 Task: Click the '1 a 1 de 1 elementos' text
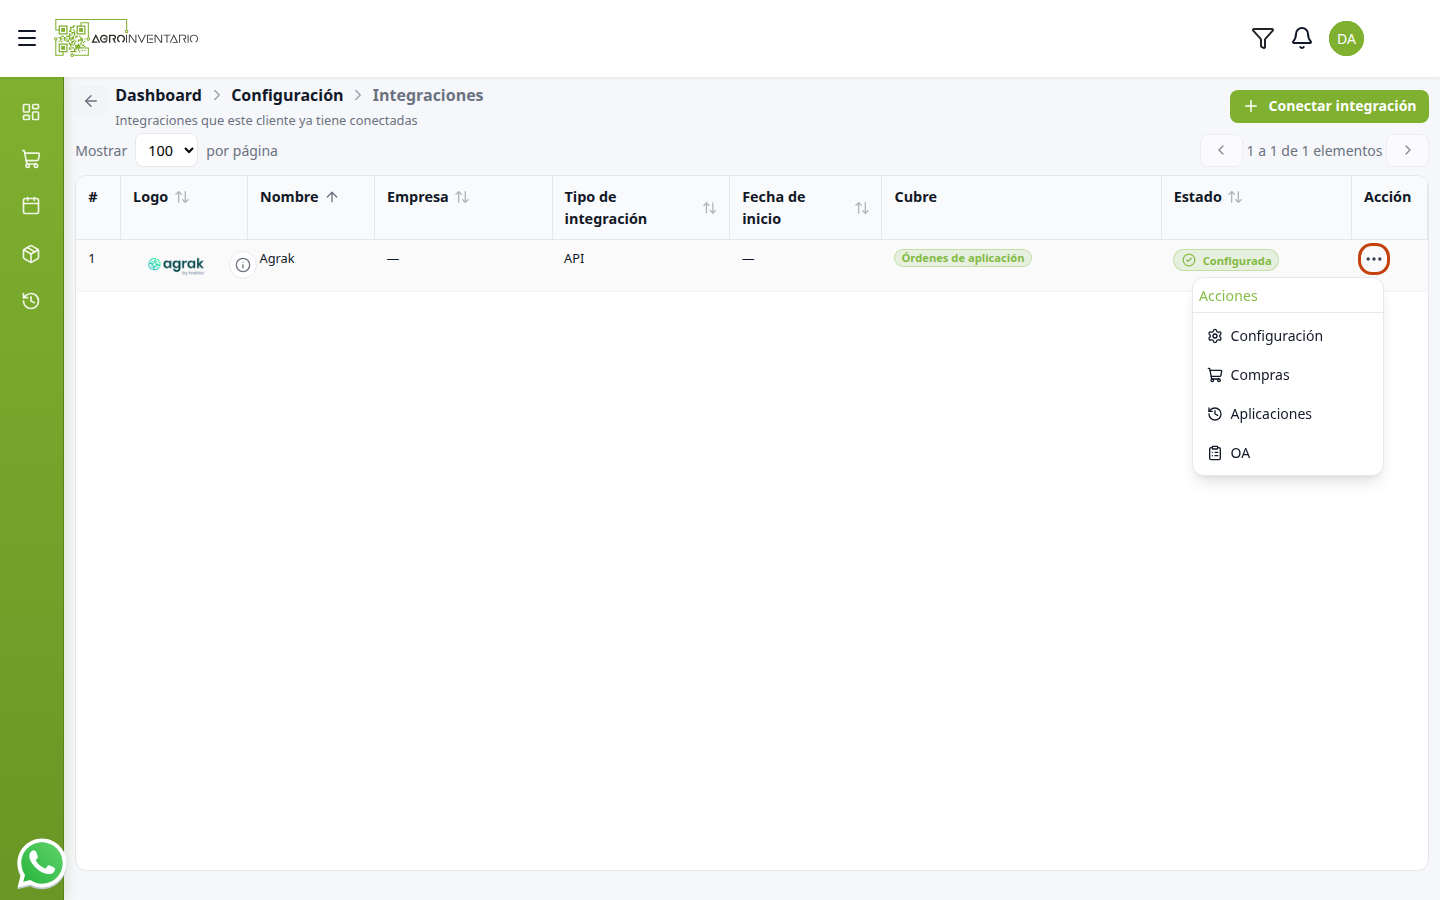(x=1314, y=151)
